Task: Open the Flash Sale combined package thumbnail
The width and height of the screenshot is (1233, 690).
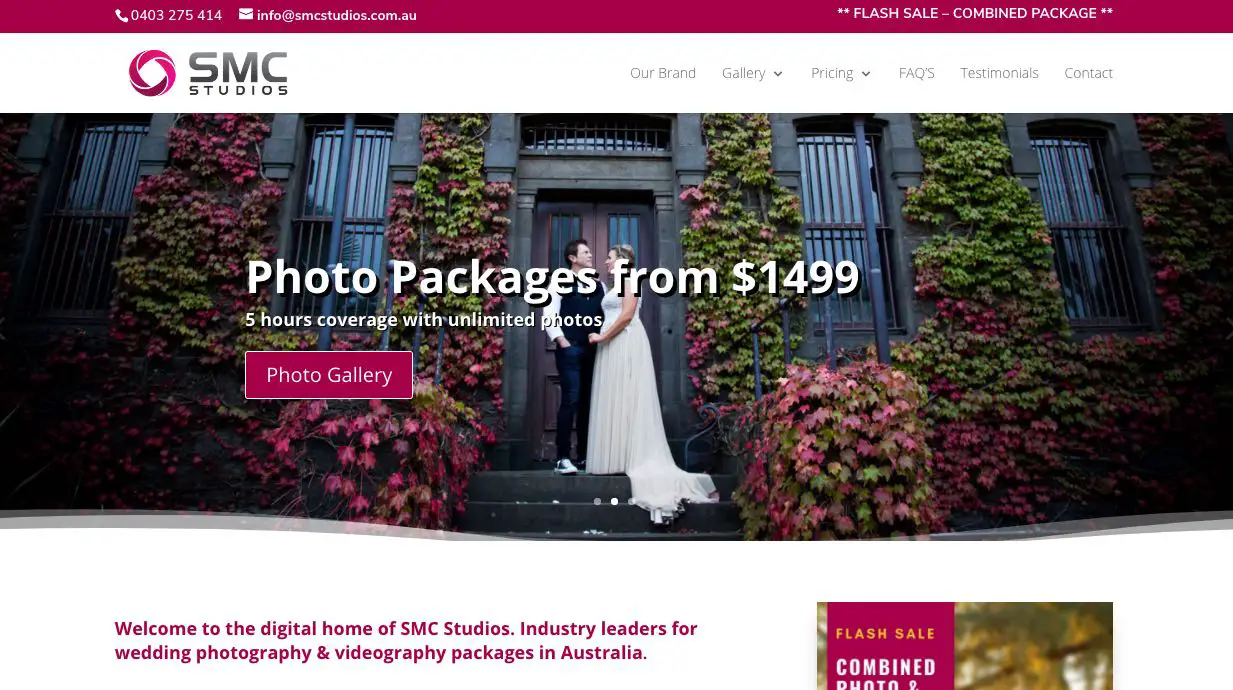Action: tap(965, 646)
